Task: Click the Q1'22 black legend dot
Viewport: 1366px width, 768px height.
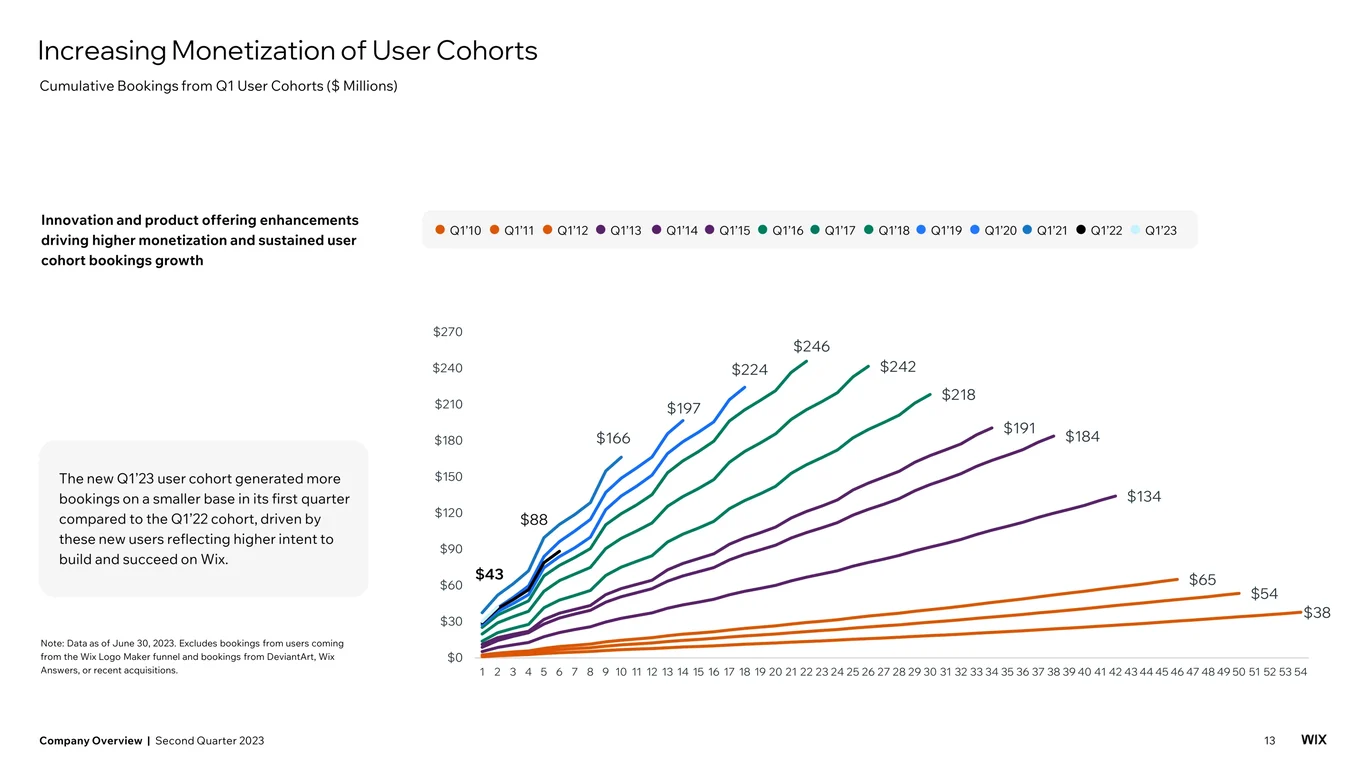Action: click(x=1081, y=231)
